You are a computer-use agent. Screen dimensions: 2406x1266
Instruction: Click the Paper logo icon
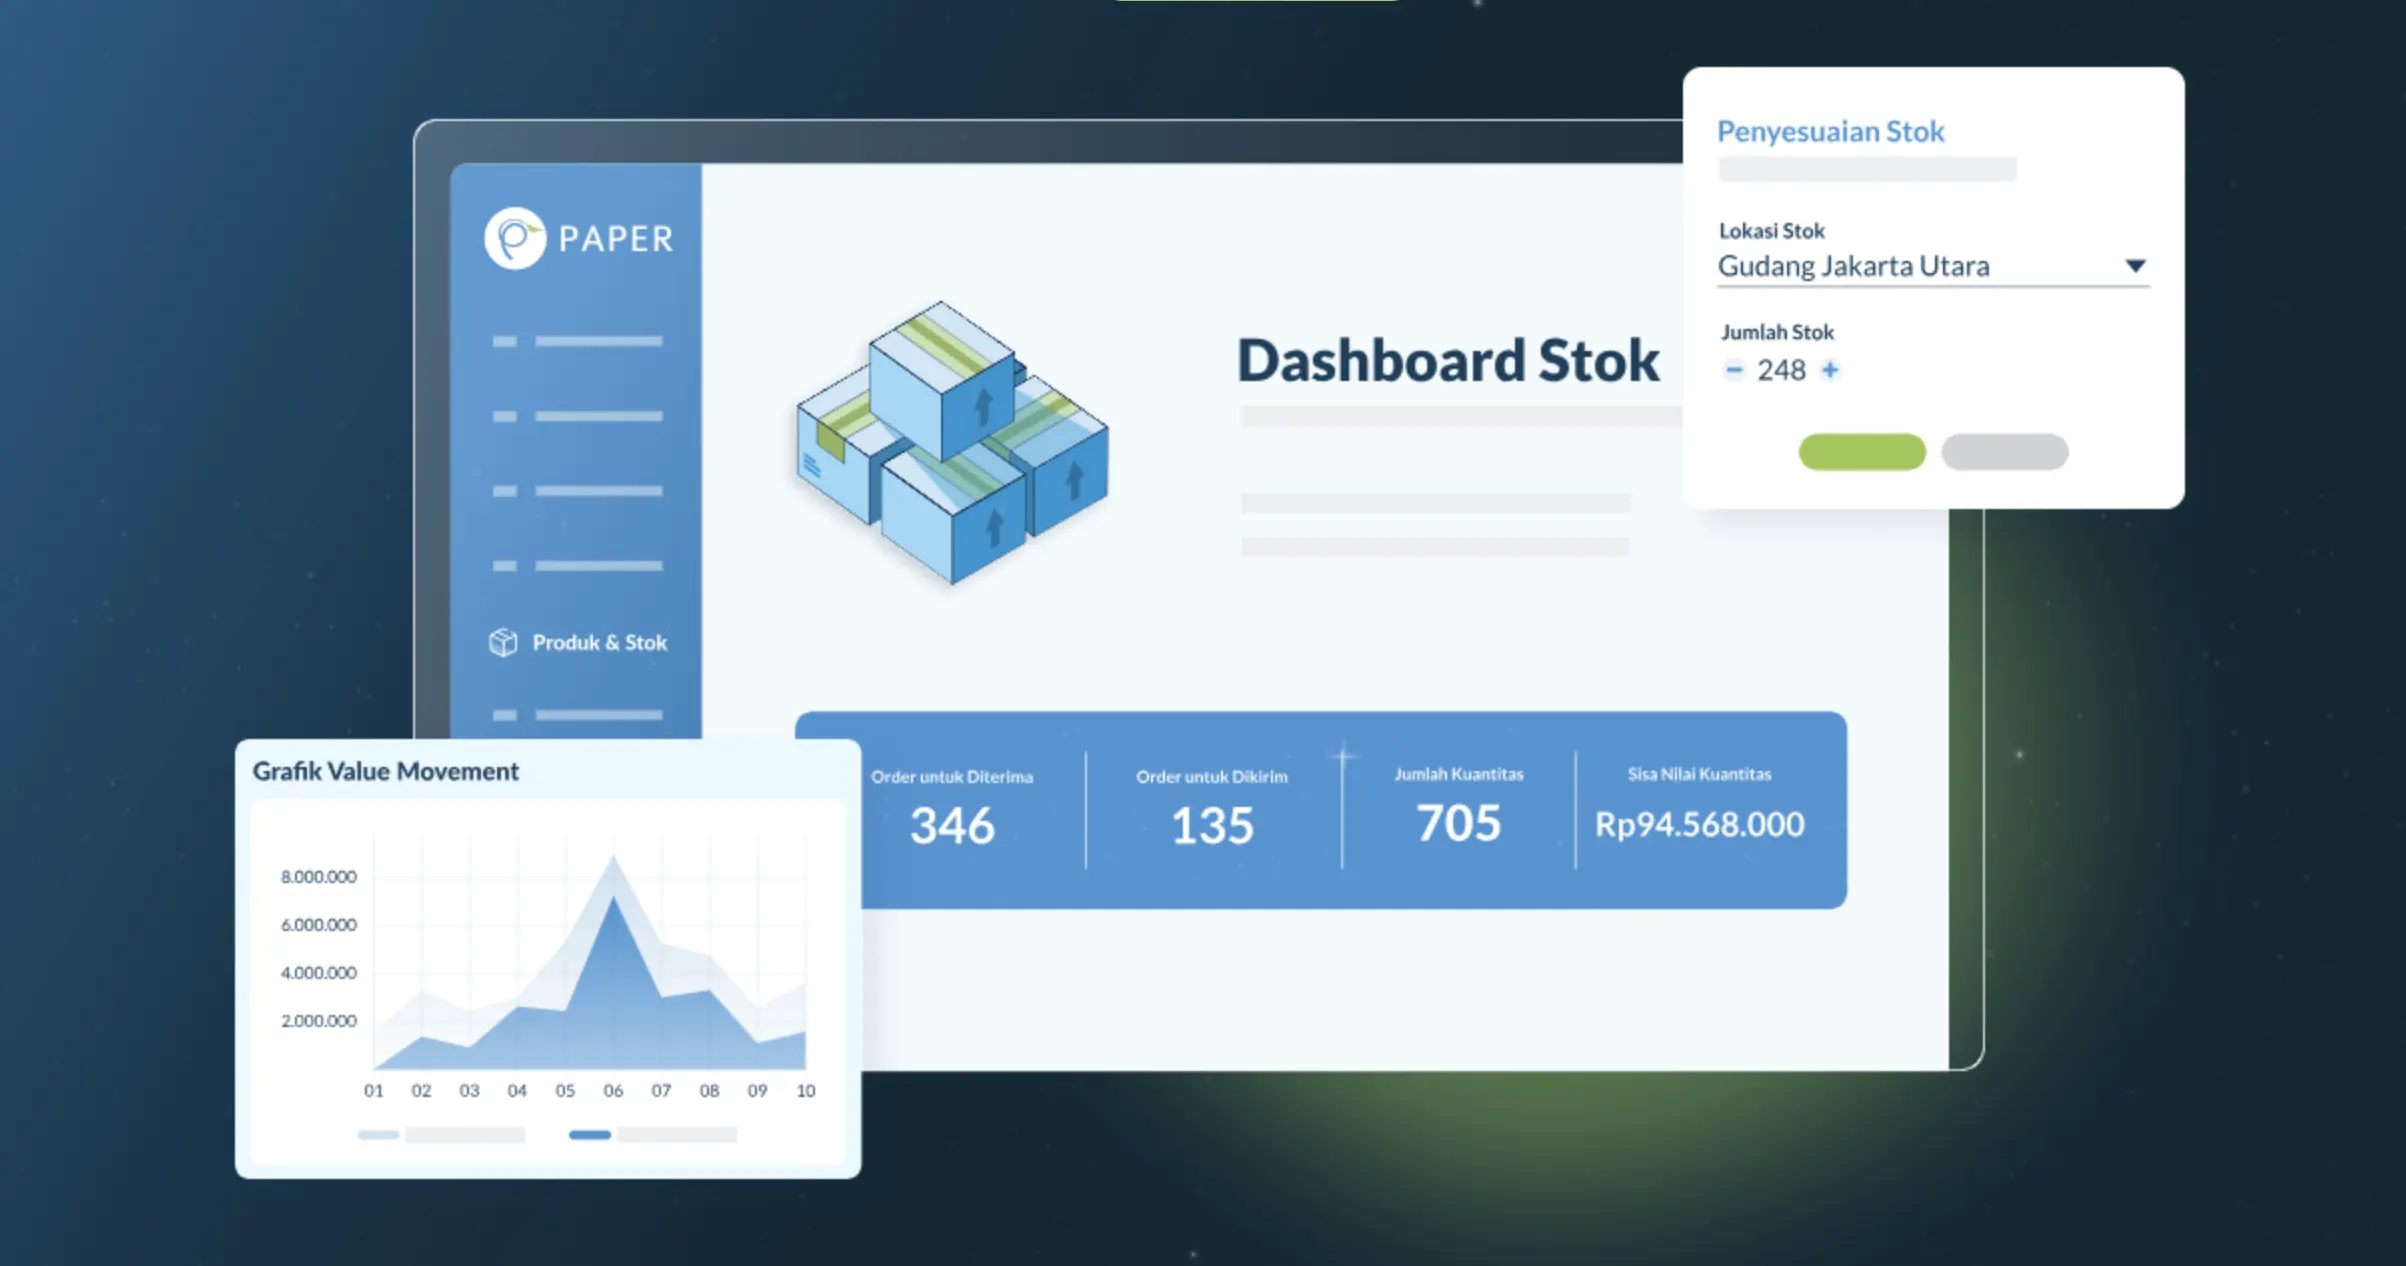coord(513,239)
